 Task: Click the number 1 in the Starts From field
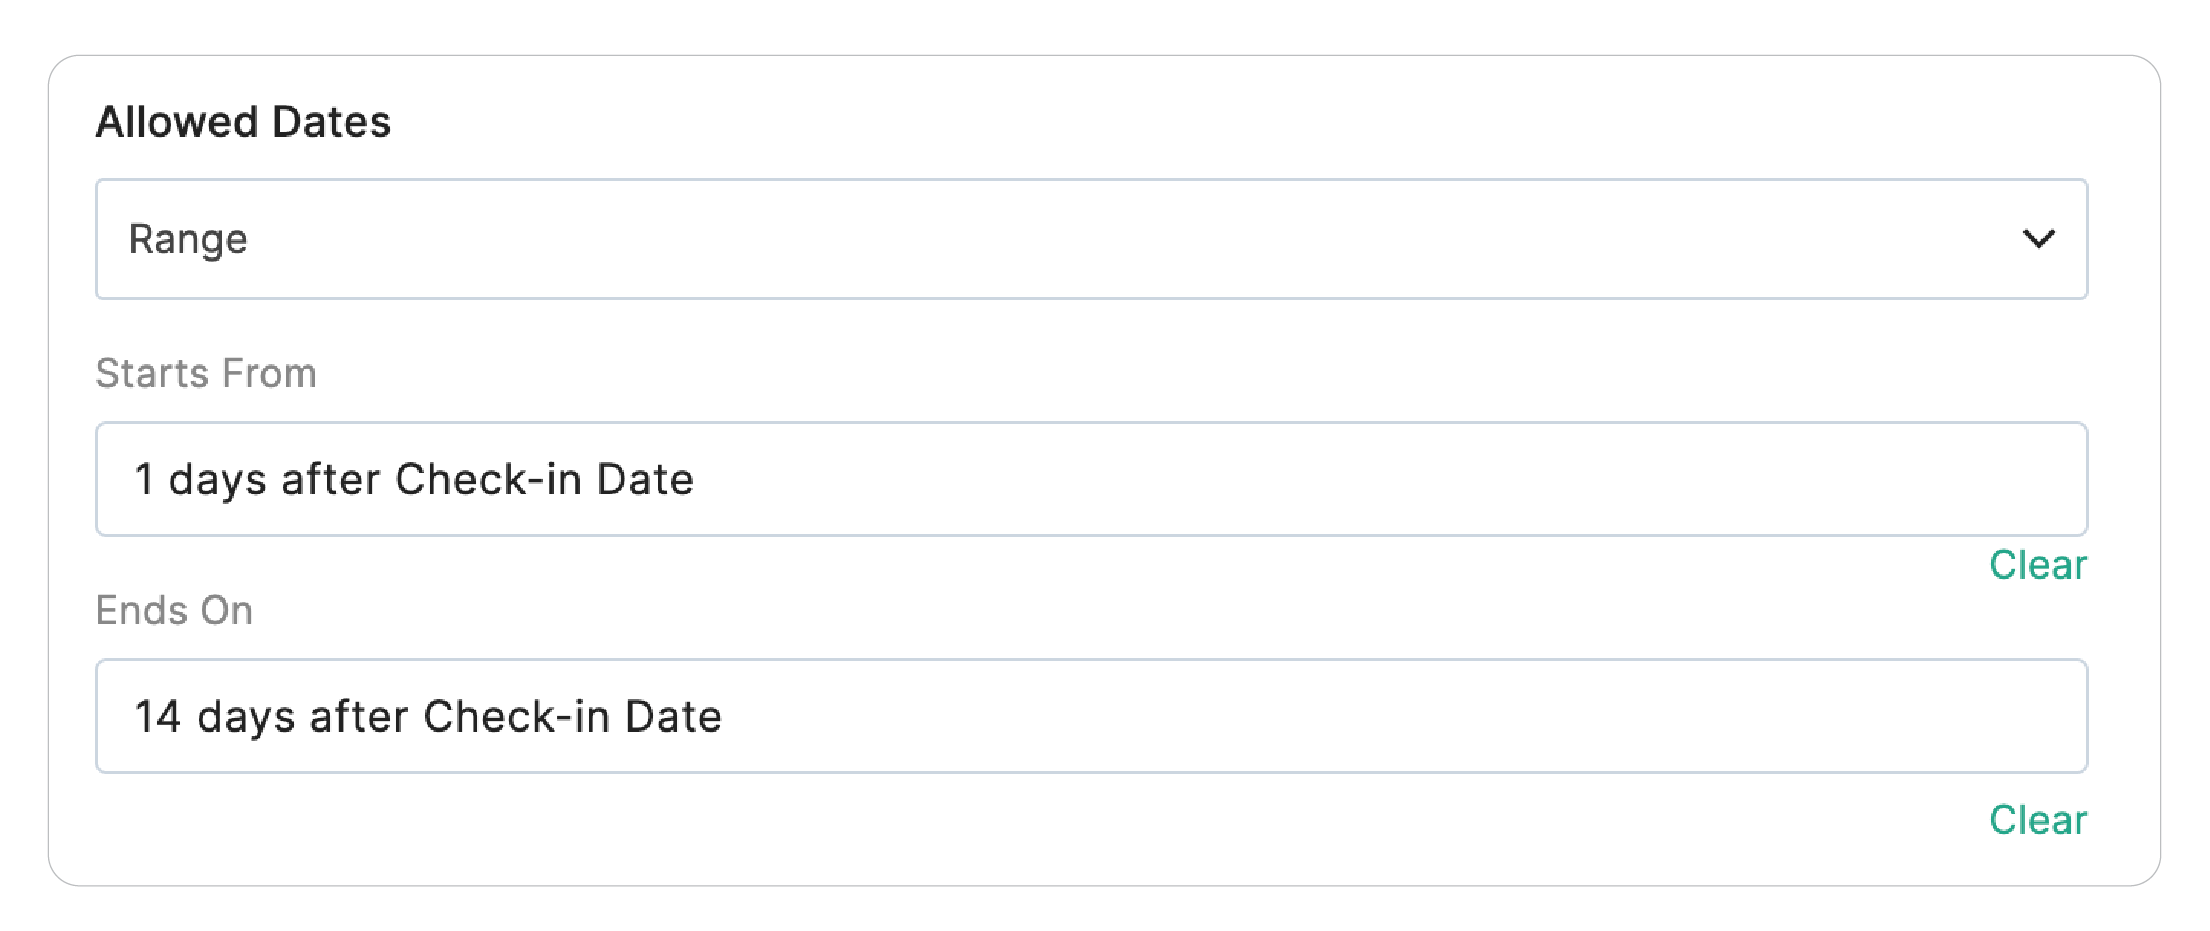[144, 479]
